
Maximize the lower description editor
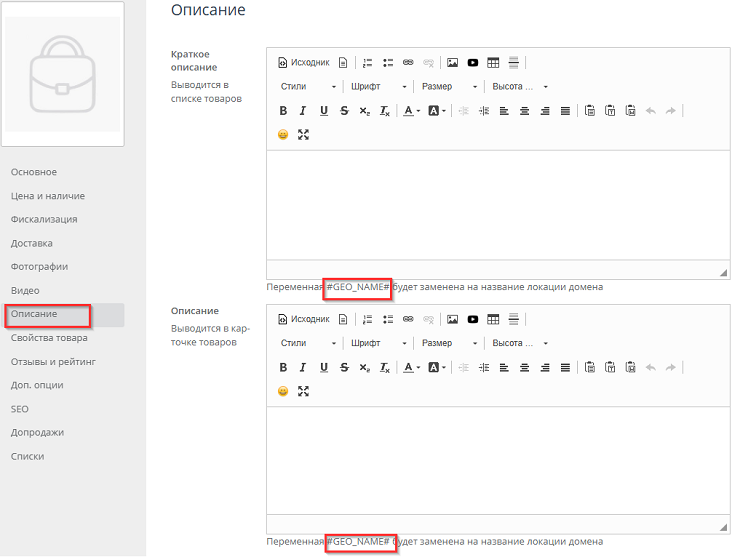(304, 391)
